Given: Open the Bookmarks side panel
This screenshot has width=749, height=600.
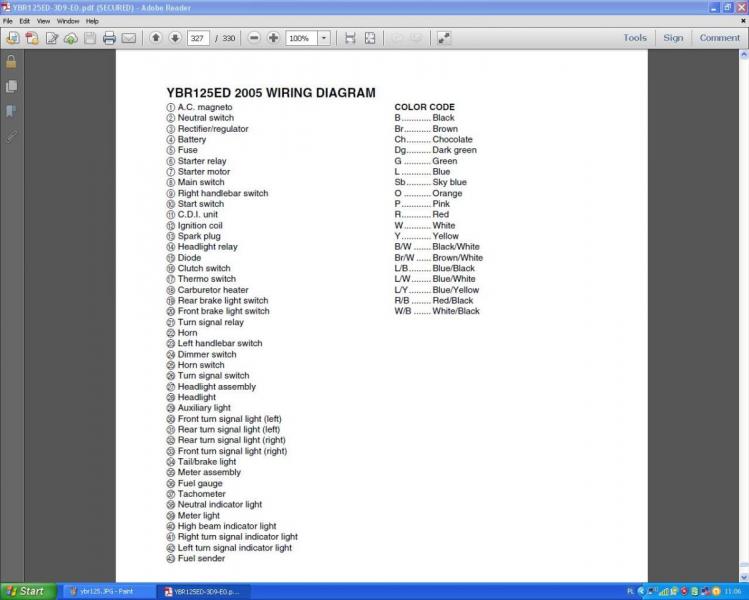Looking at the screenshot, I should click(x=11, y=111).
